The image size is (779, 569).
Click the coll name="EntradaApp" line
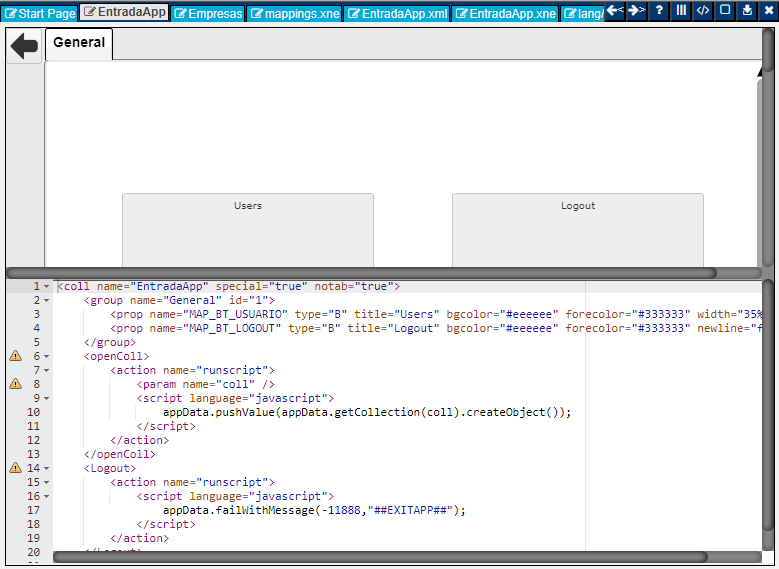click(229, 287)
